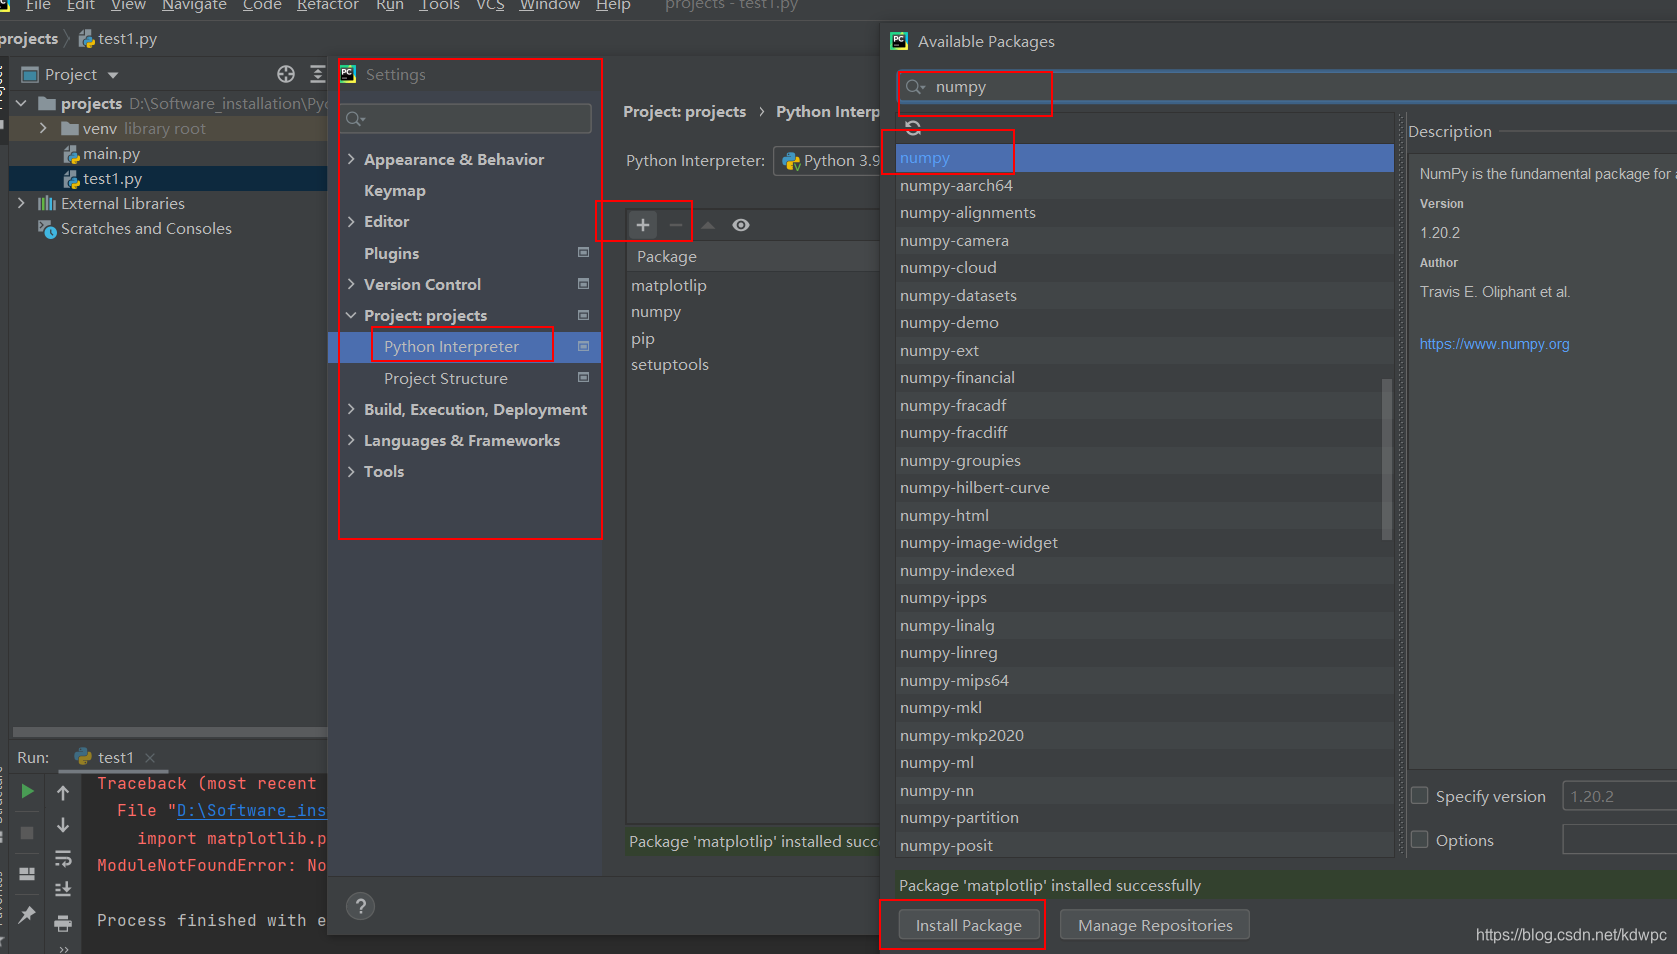Screen dimensions: 1677x954
Task: Collapse the projects root folder
Action: 21,103
